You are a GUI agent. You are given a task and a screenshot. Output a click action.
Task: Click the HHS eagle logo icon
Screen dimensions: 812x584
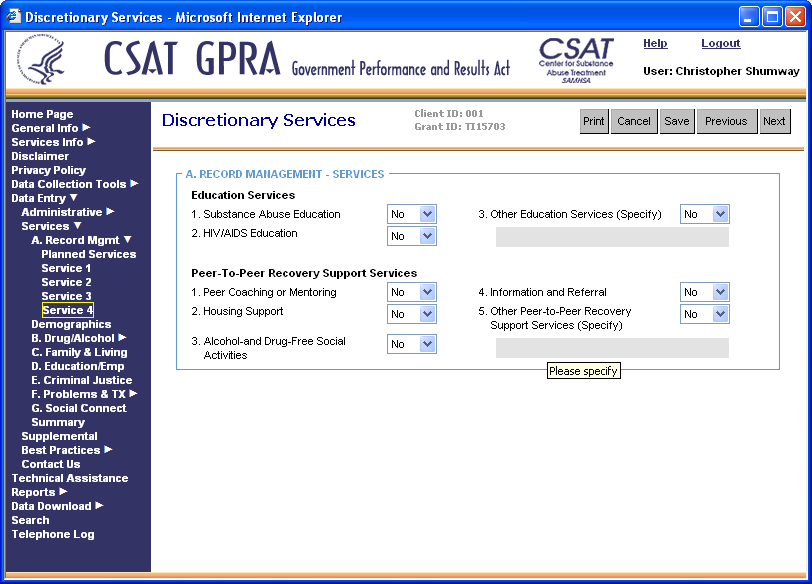[47, 62]
